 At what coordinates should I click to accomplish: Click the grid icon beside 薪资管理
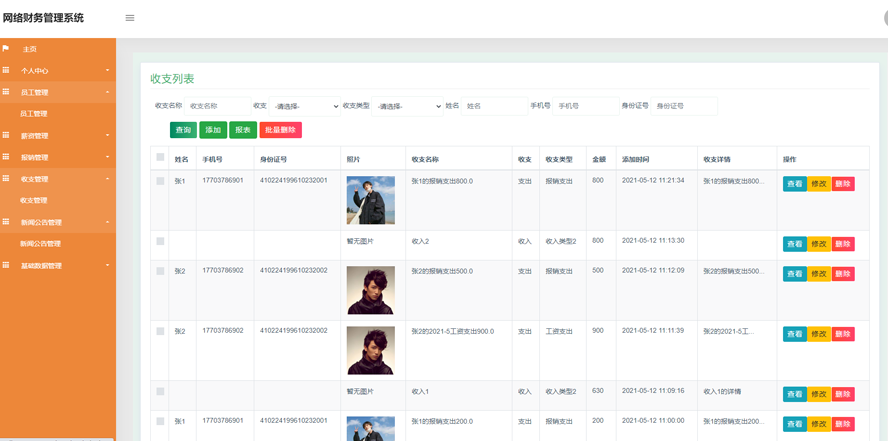tap(6, 135)
